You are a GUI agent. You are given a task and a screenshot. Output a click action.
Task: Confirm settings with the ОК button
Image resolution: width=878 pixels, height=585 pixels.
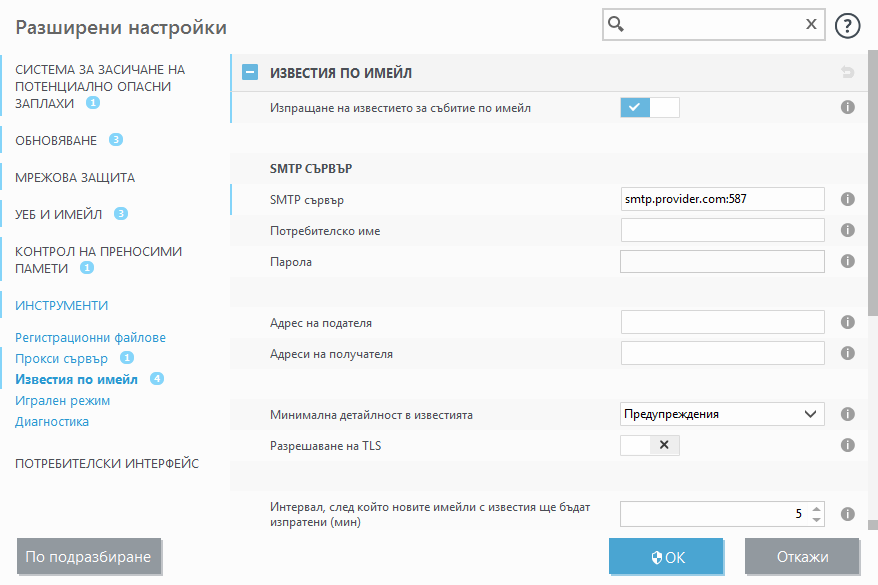[x=666, y=557]
